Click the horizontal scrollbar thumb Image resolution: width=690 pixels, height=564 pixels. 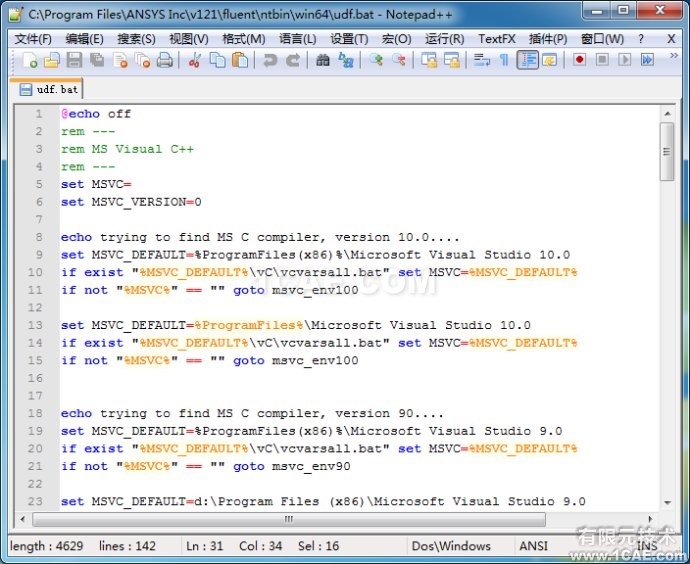[x=289, y=520]
